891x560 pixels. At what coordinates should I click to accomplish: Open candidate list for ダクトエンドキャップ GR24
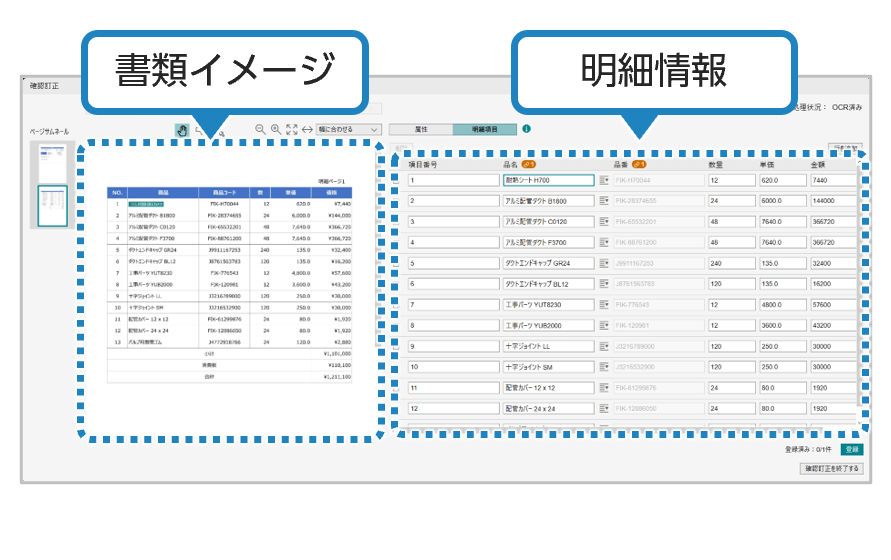(x=603, y=263)
